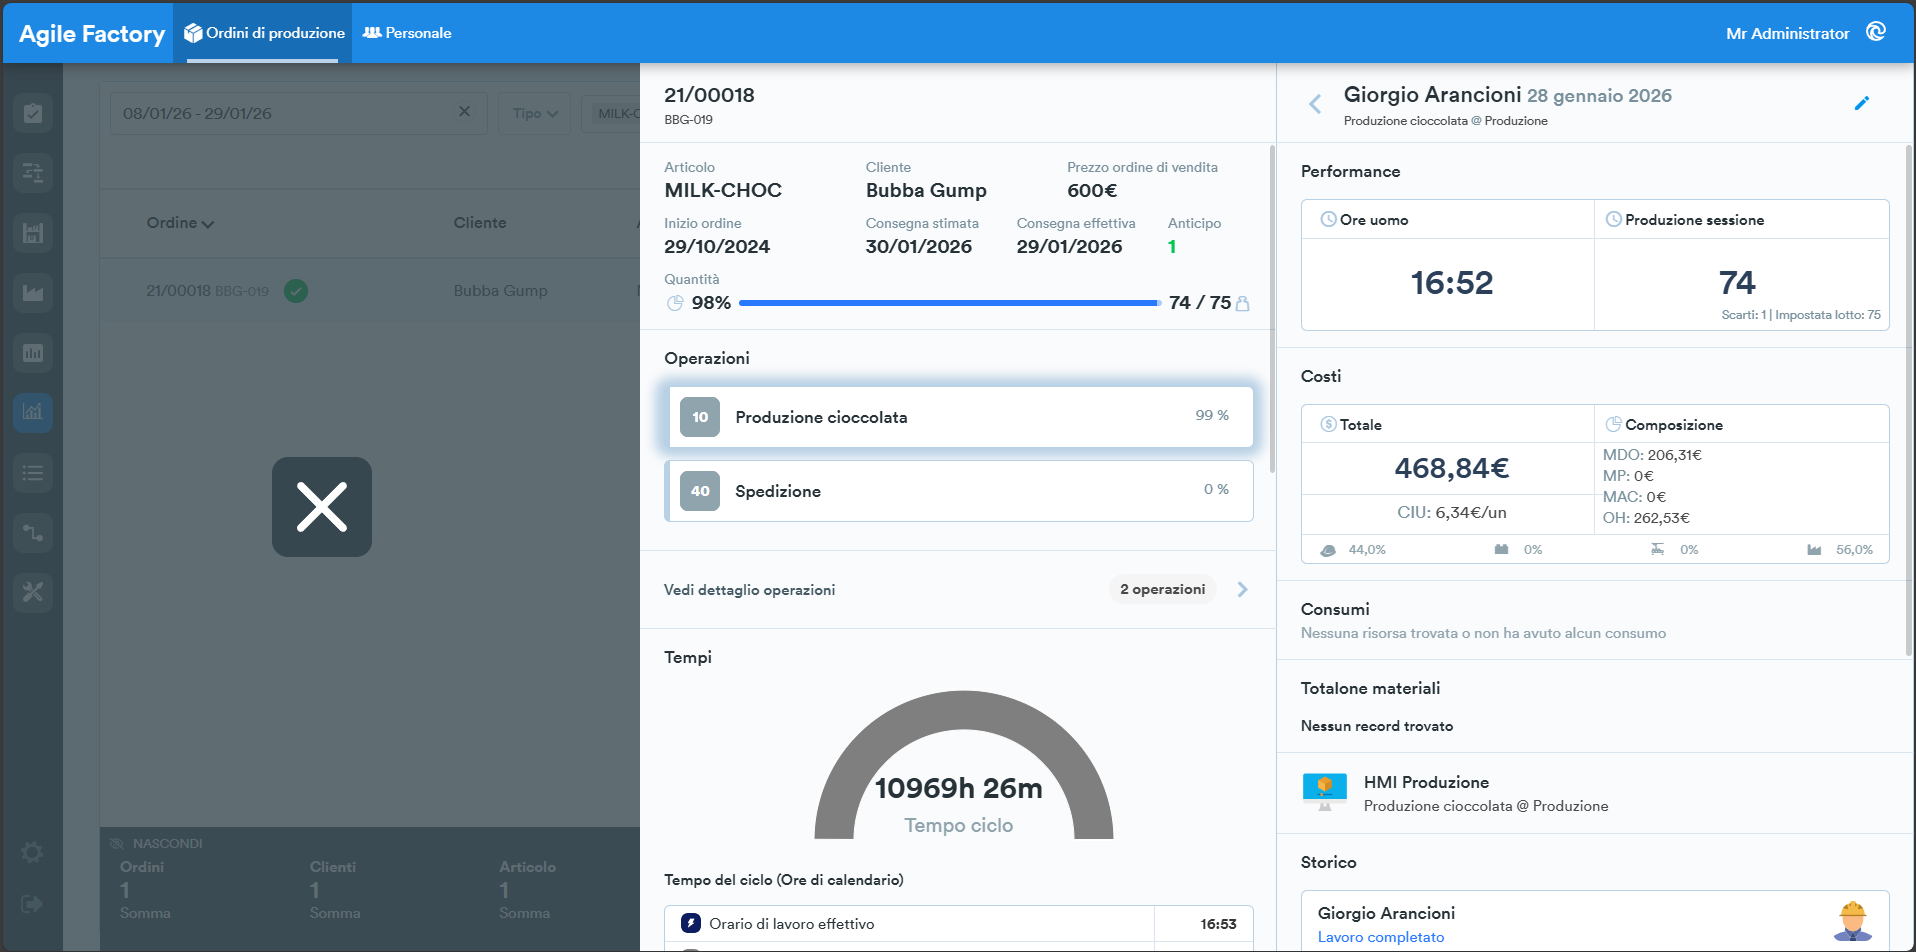
Task: Click the right panel vertical scrollbar
Action: pos(1909,400)
